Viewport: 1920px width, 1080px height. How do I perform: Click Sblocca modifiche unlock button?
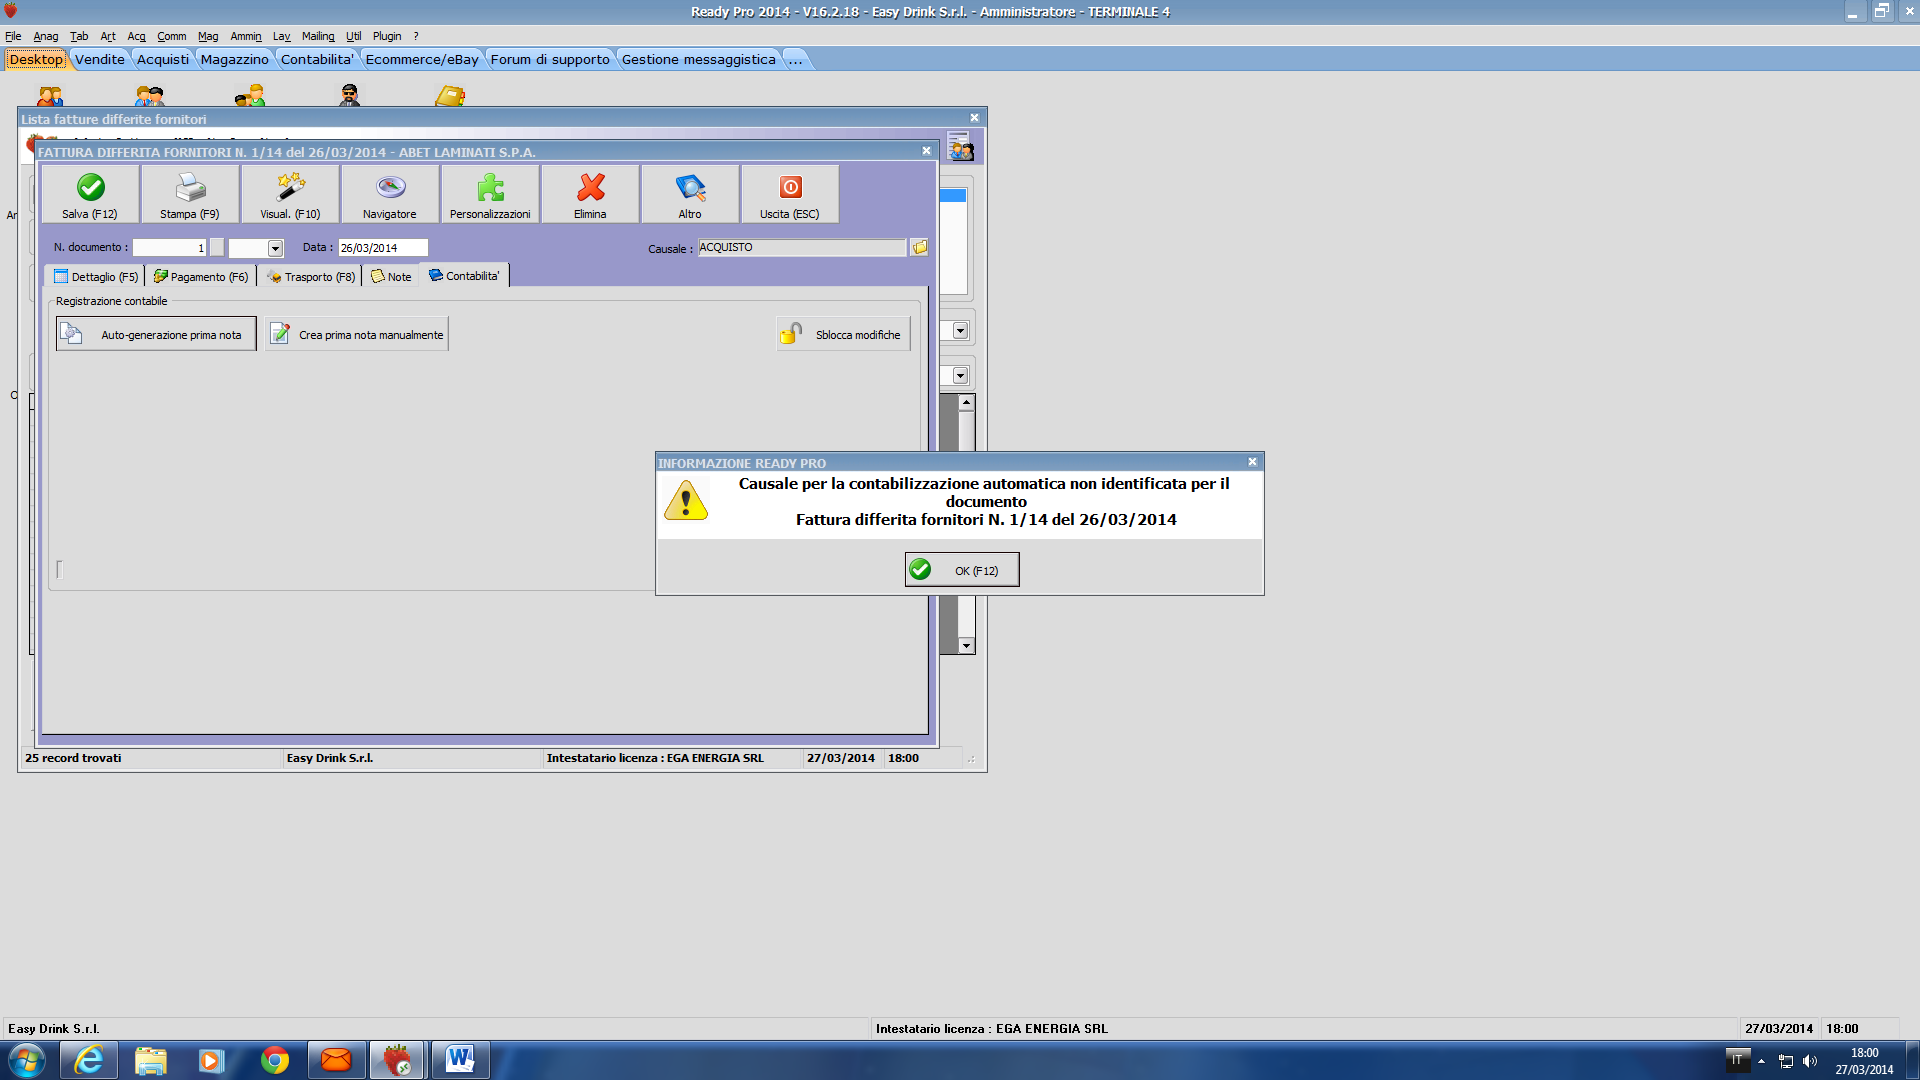843,334
